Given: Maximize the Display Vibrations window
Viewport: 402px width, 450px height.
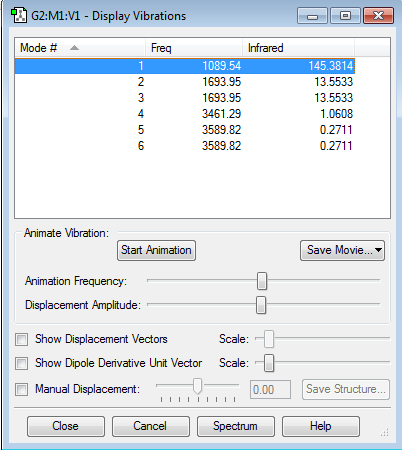Looking at the screenshot, I should coord(345,16).
